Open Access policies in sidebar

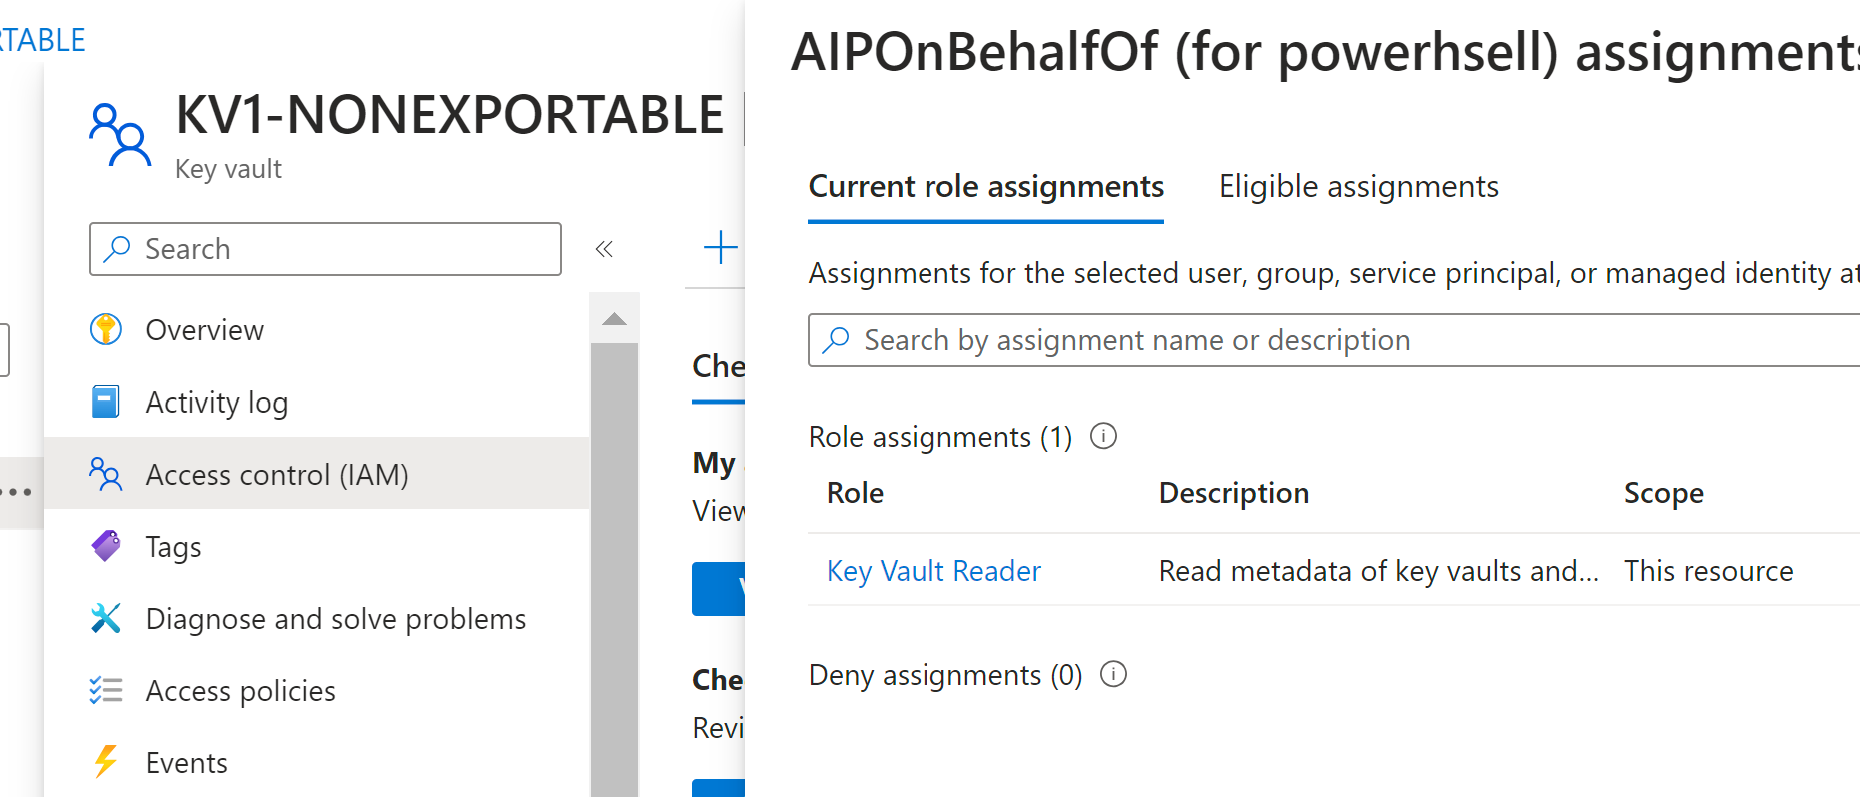pos(240,691)
